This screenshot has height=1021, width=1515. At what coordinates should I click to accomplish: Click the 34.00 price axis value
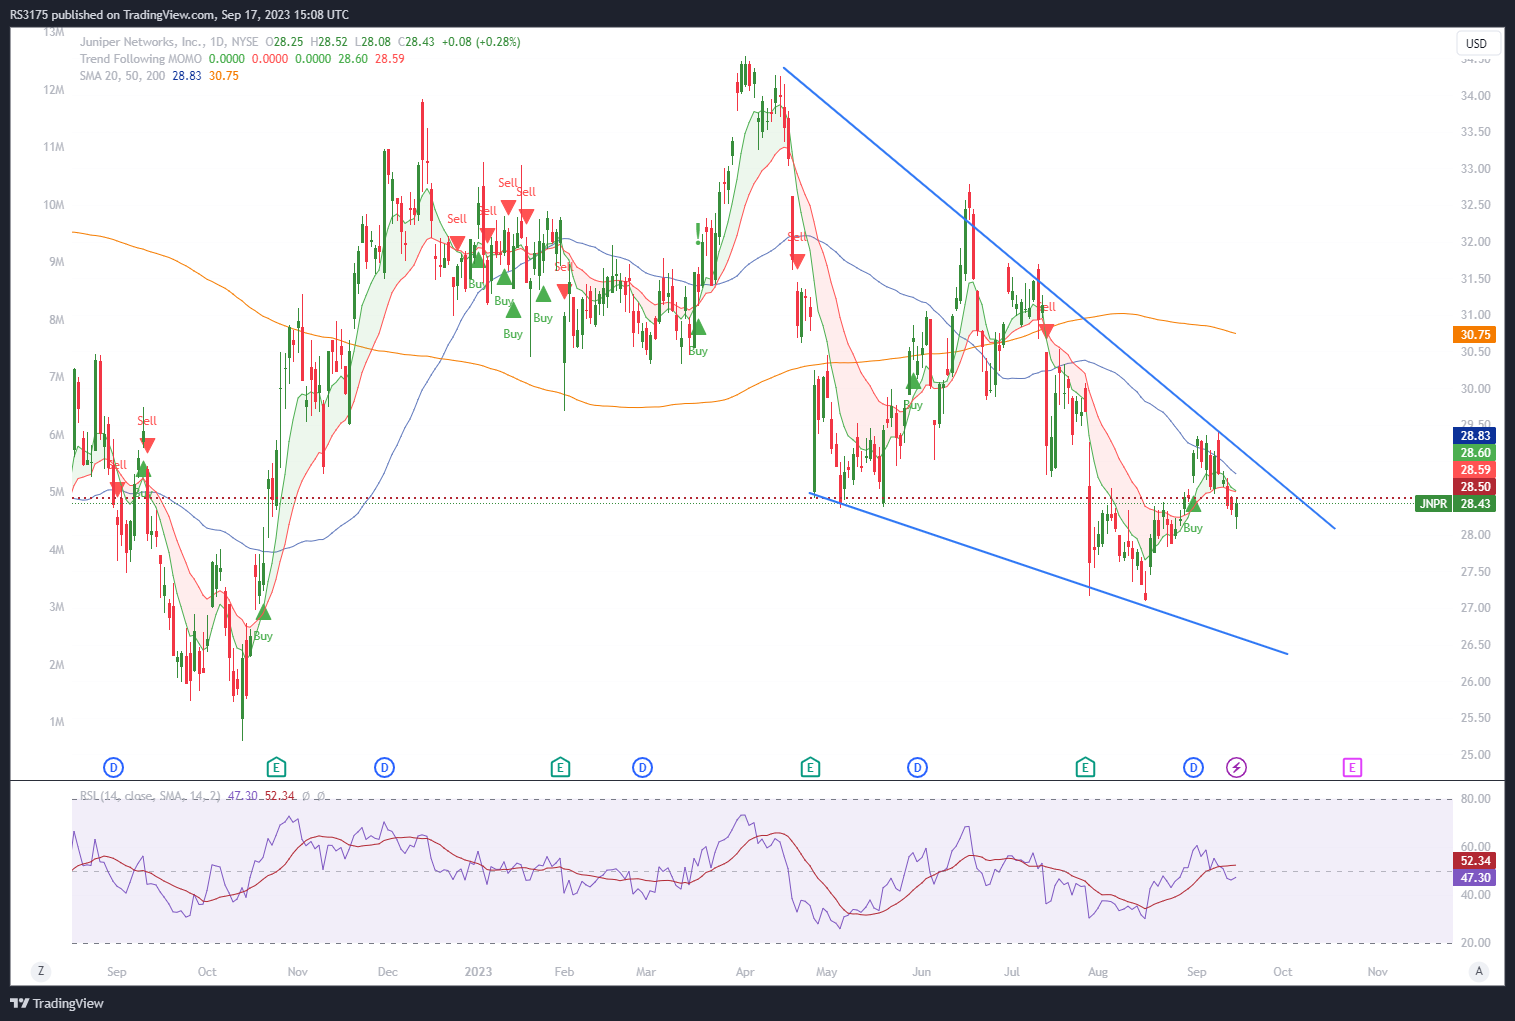pyautogui.click(x=1475, y=96)
